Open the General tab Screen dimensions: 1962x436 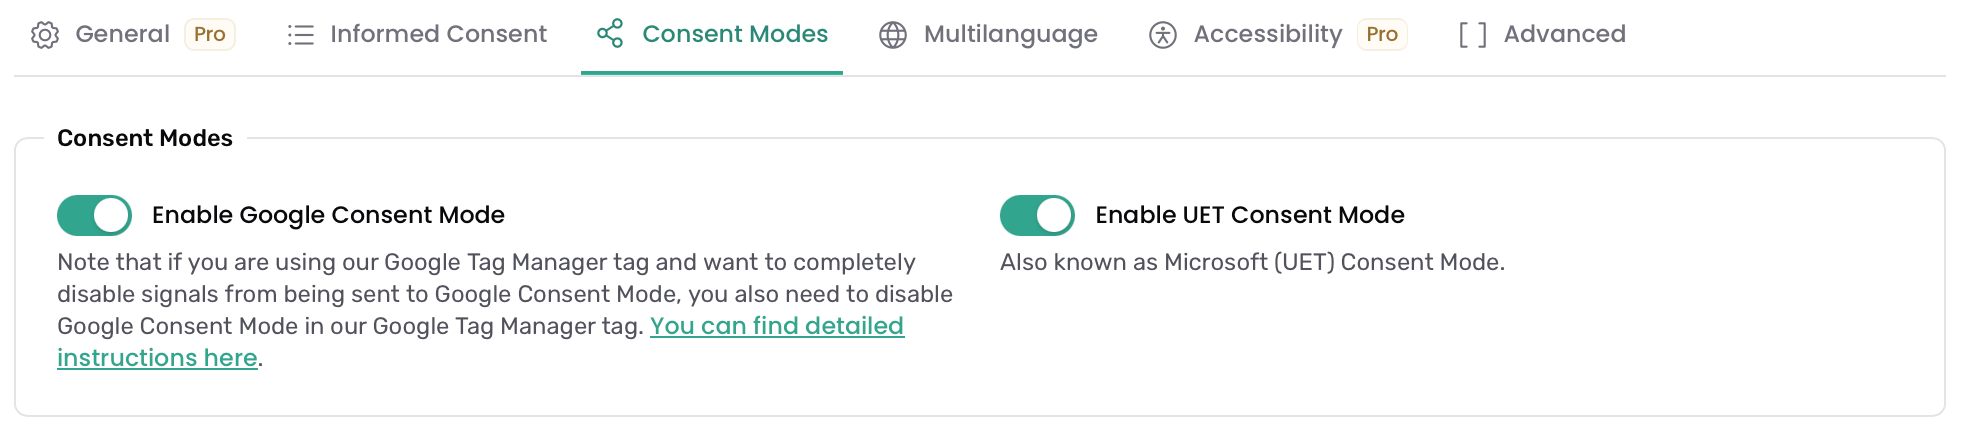123,34
